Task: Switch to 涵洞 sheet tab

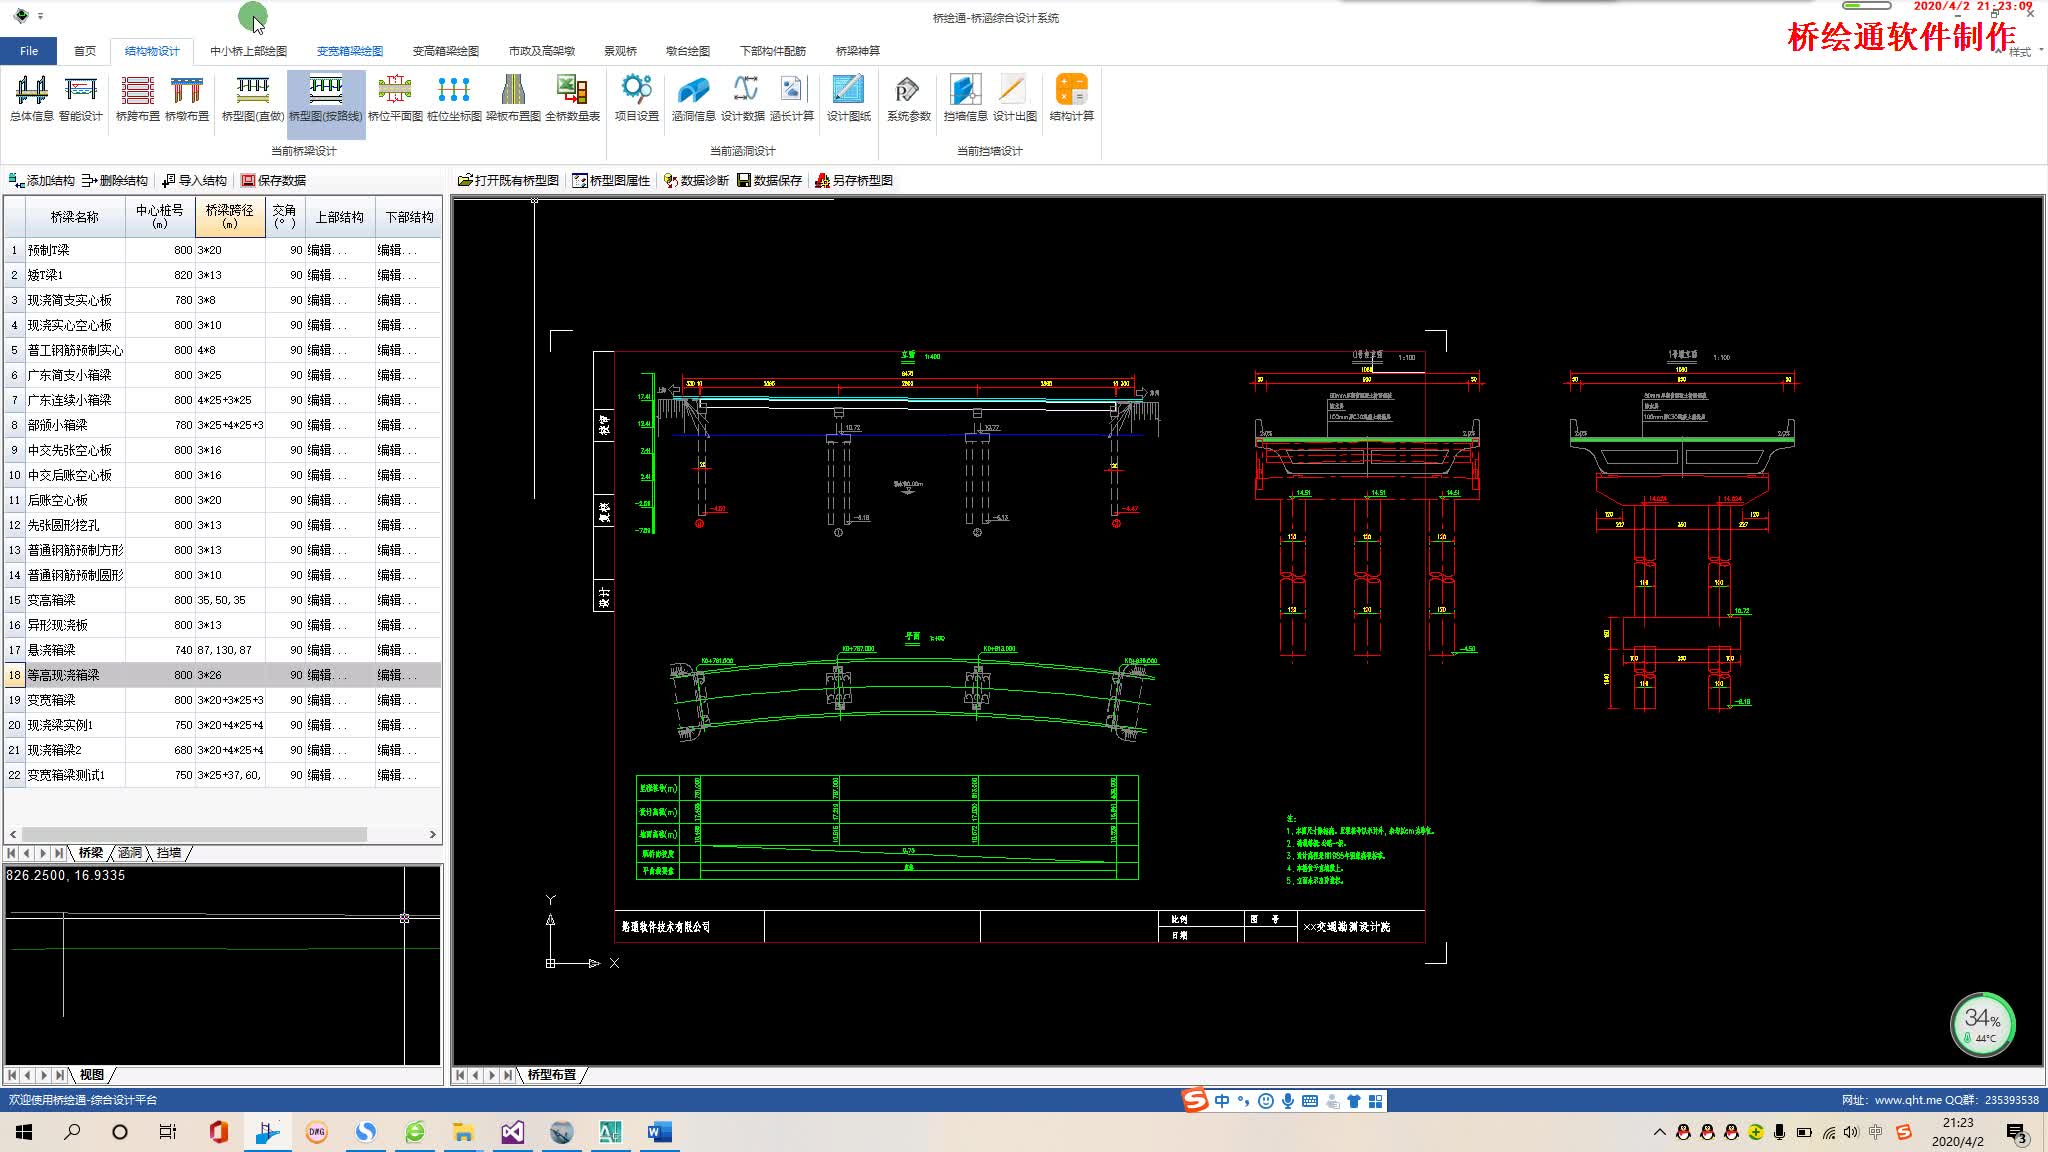Action: pyautogui.click(x=130, y=853)
